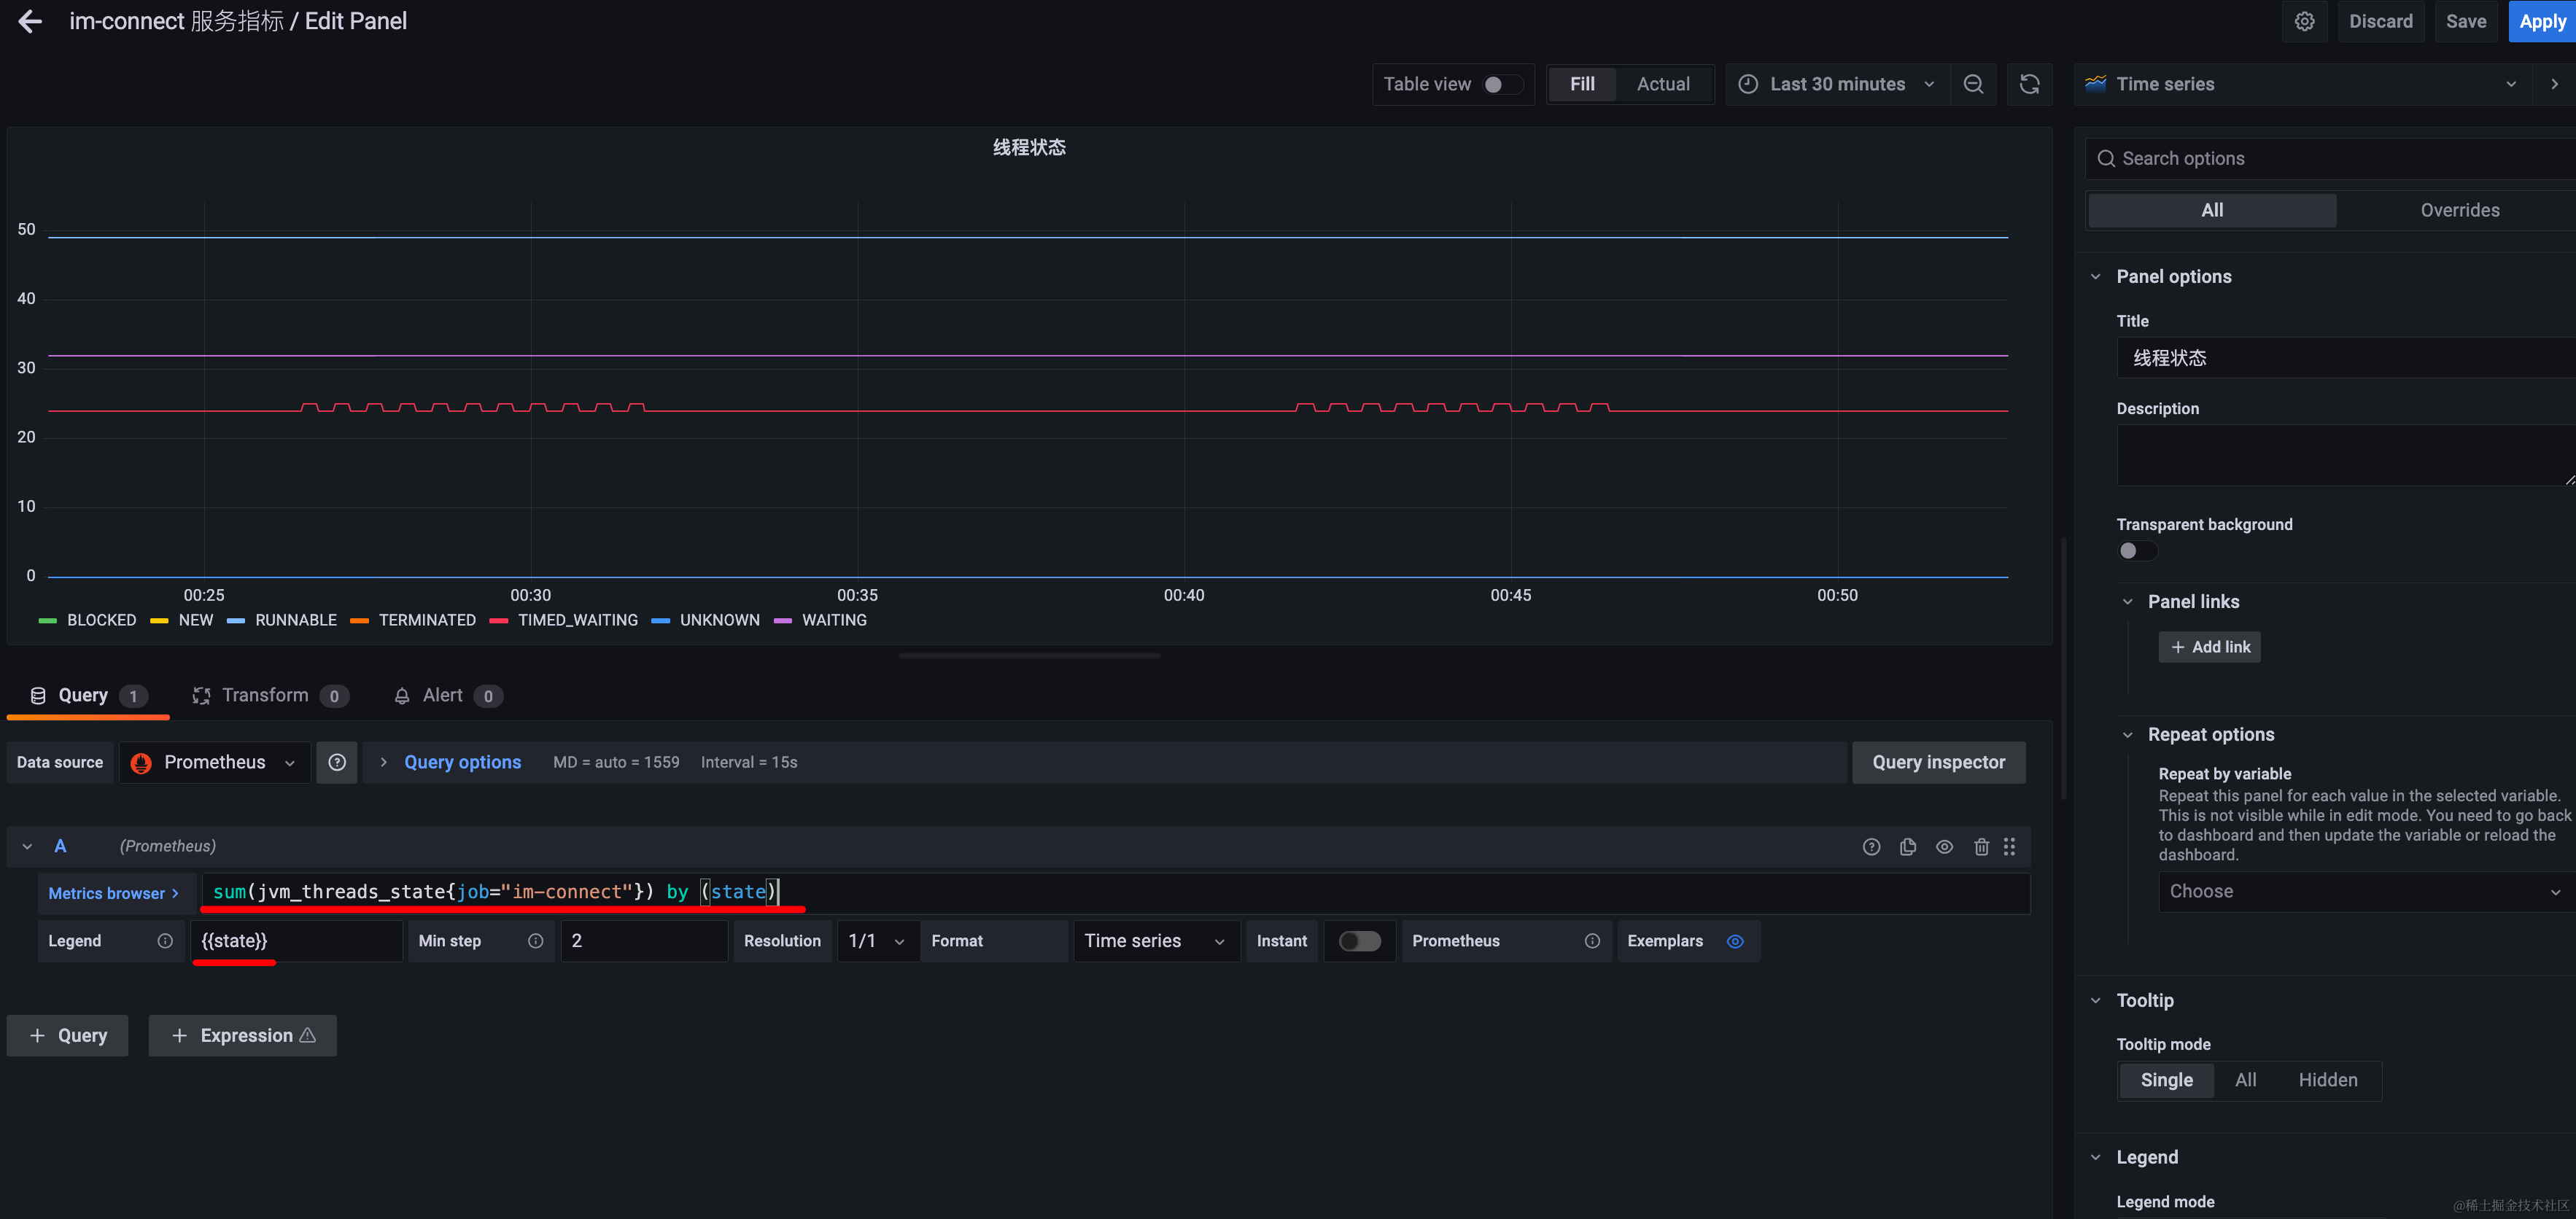Click Add link button
This screenshot has height=1219, width=2576.
(2209, 647)
